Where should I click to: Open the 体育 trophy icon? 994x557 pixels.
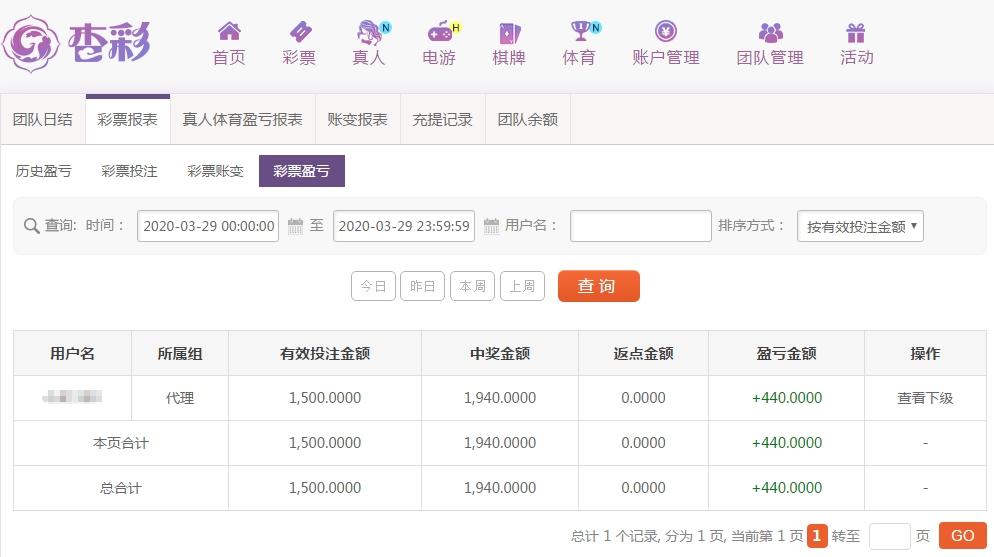[x=580, y=30]
